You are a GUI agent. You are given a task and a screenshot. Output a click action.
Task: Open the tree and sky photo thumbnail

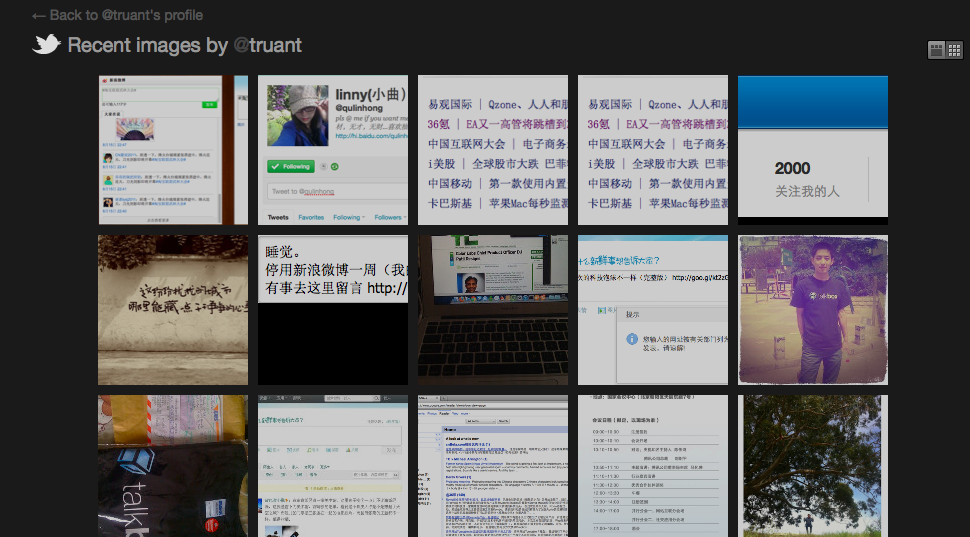point(813,466)
